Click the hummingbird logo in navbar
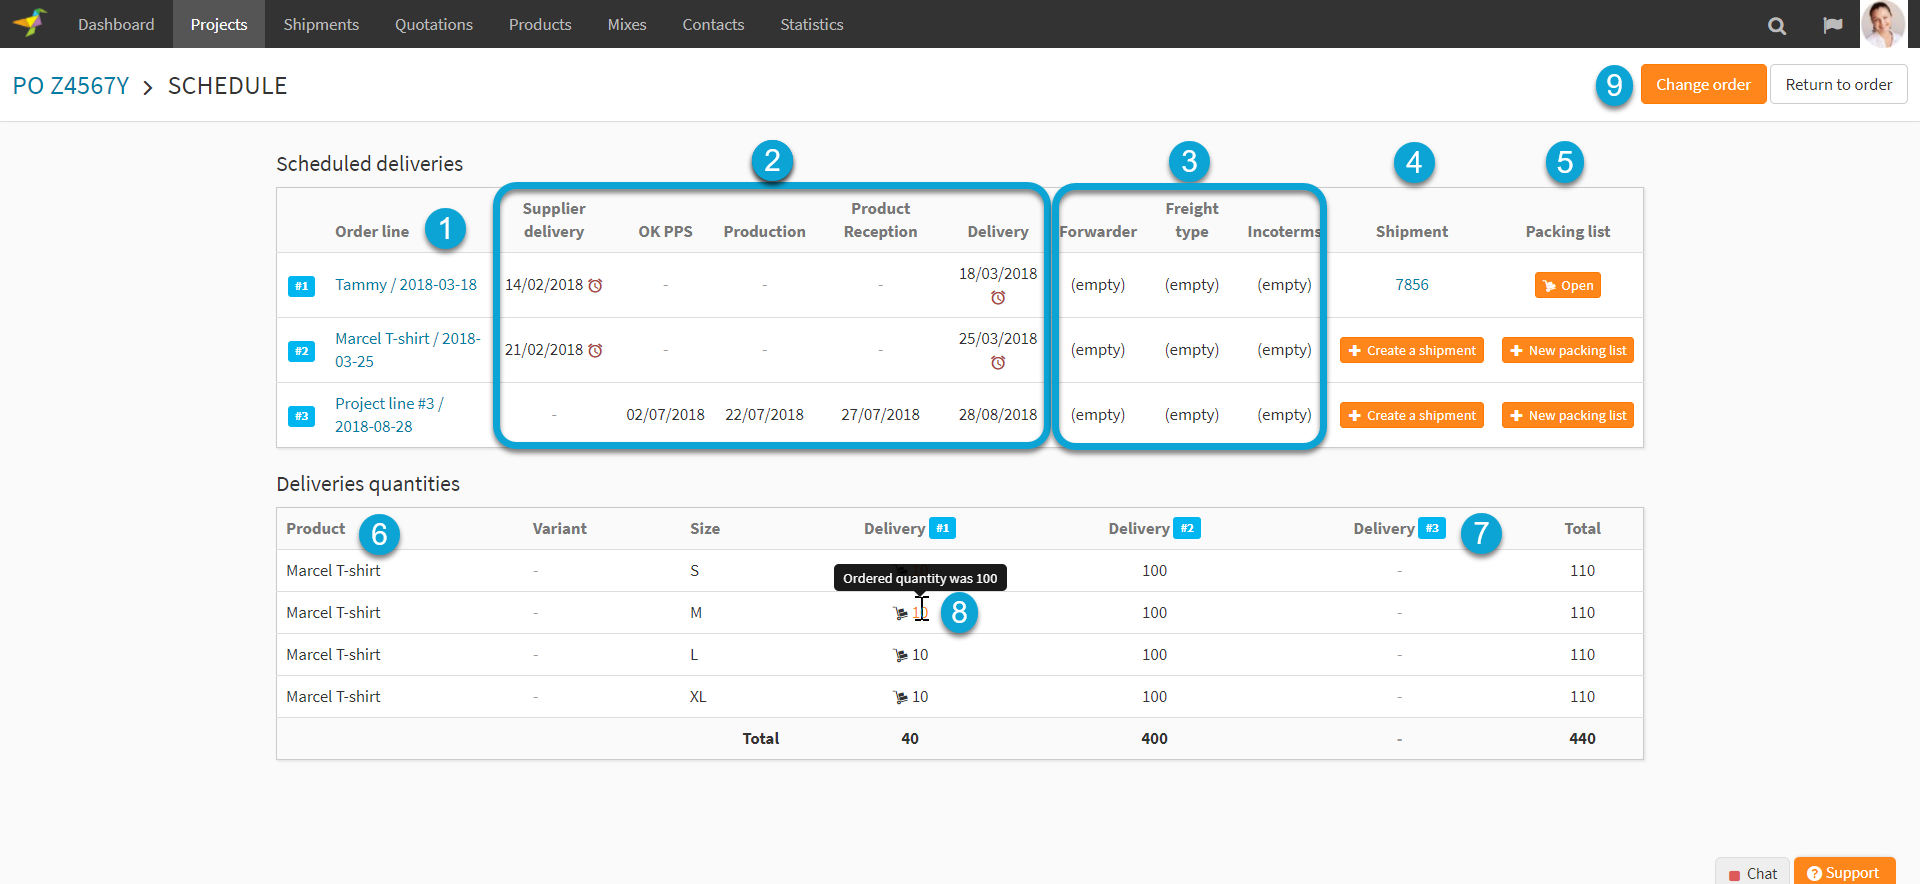The width and height of the screenshot is (1920, 884). click(30, 23)
